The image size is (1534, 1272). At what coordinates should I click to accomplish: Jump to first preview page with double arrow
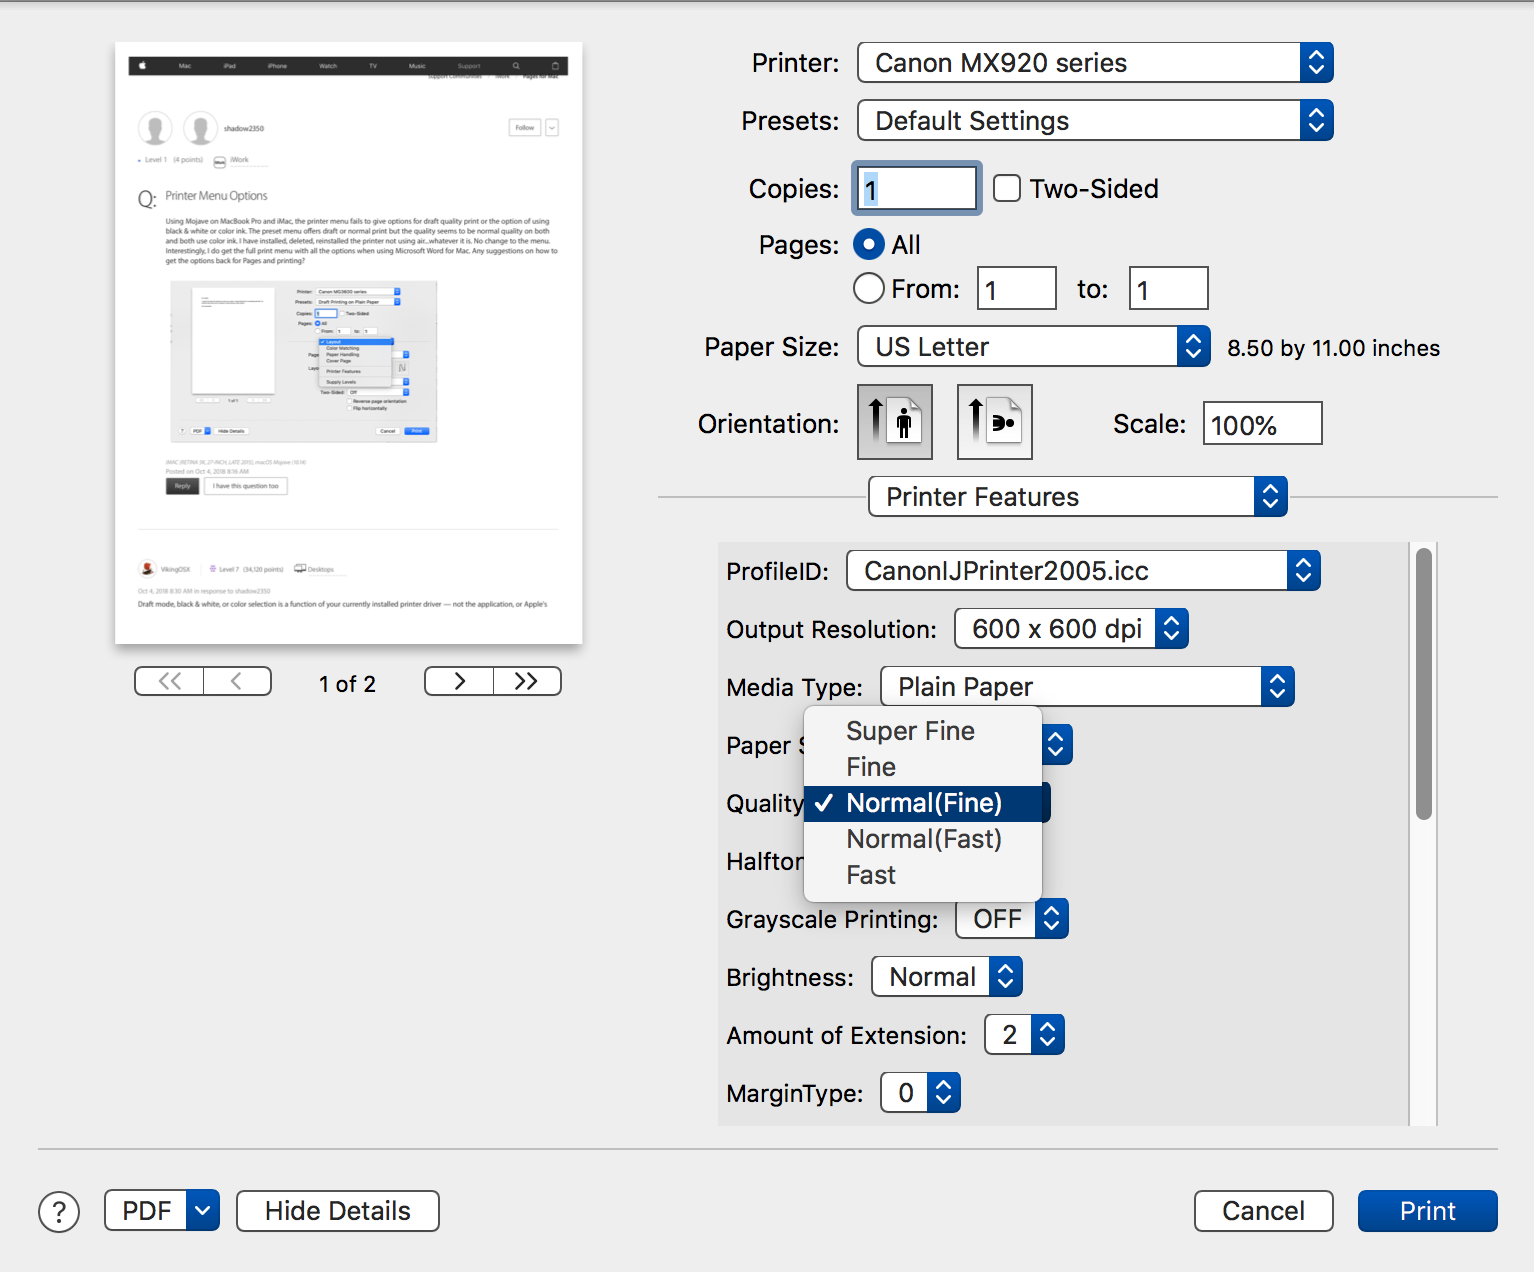(168, 681)
